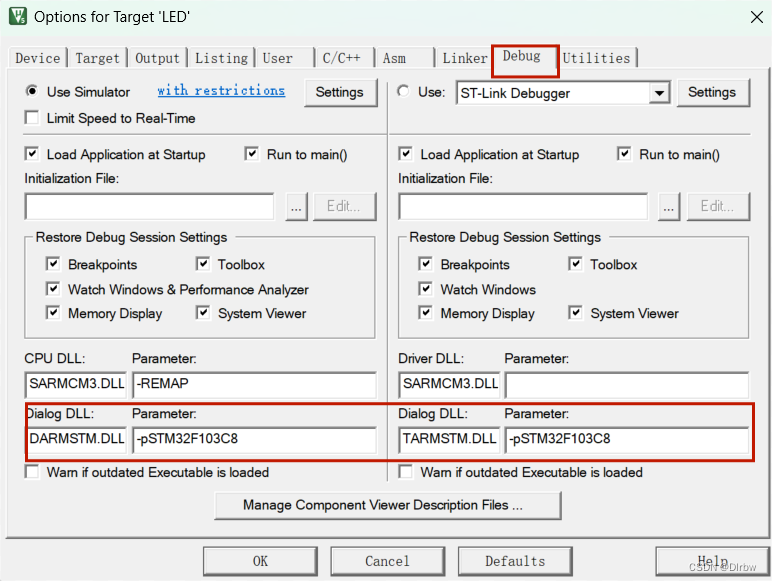
Task: Toggle simulator Memory Display checkbox
Action: pos(53,313)
